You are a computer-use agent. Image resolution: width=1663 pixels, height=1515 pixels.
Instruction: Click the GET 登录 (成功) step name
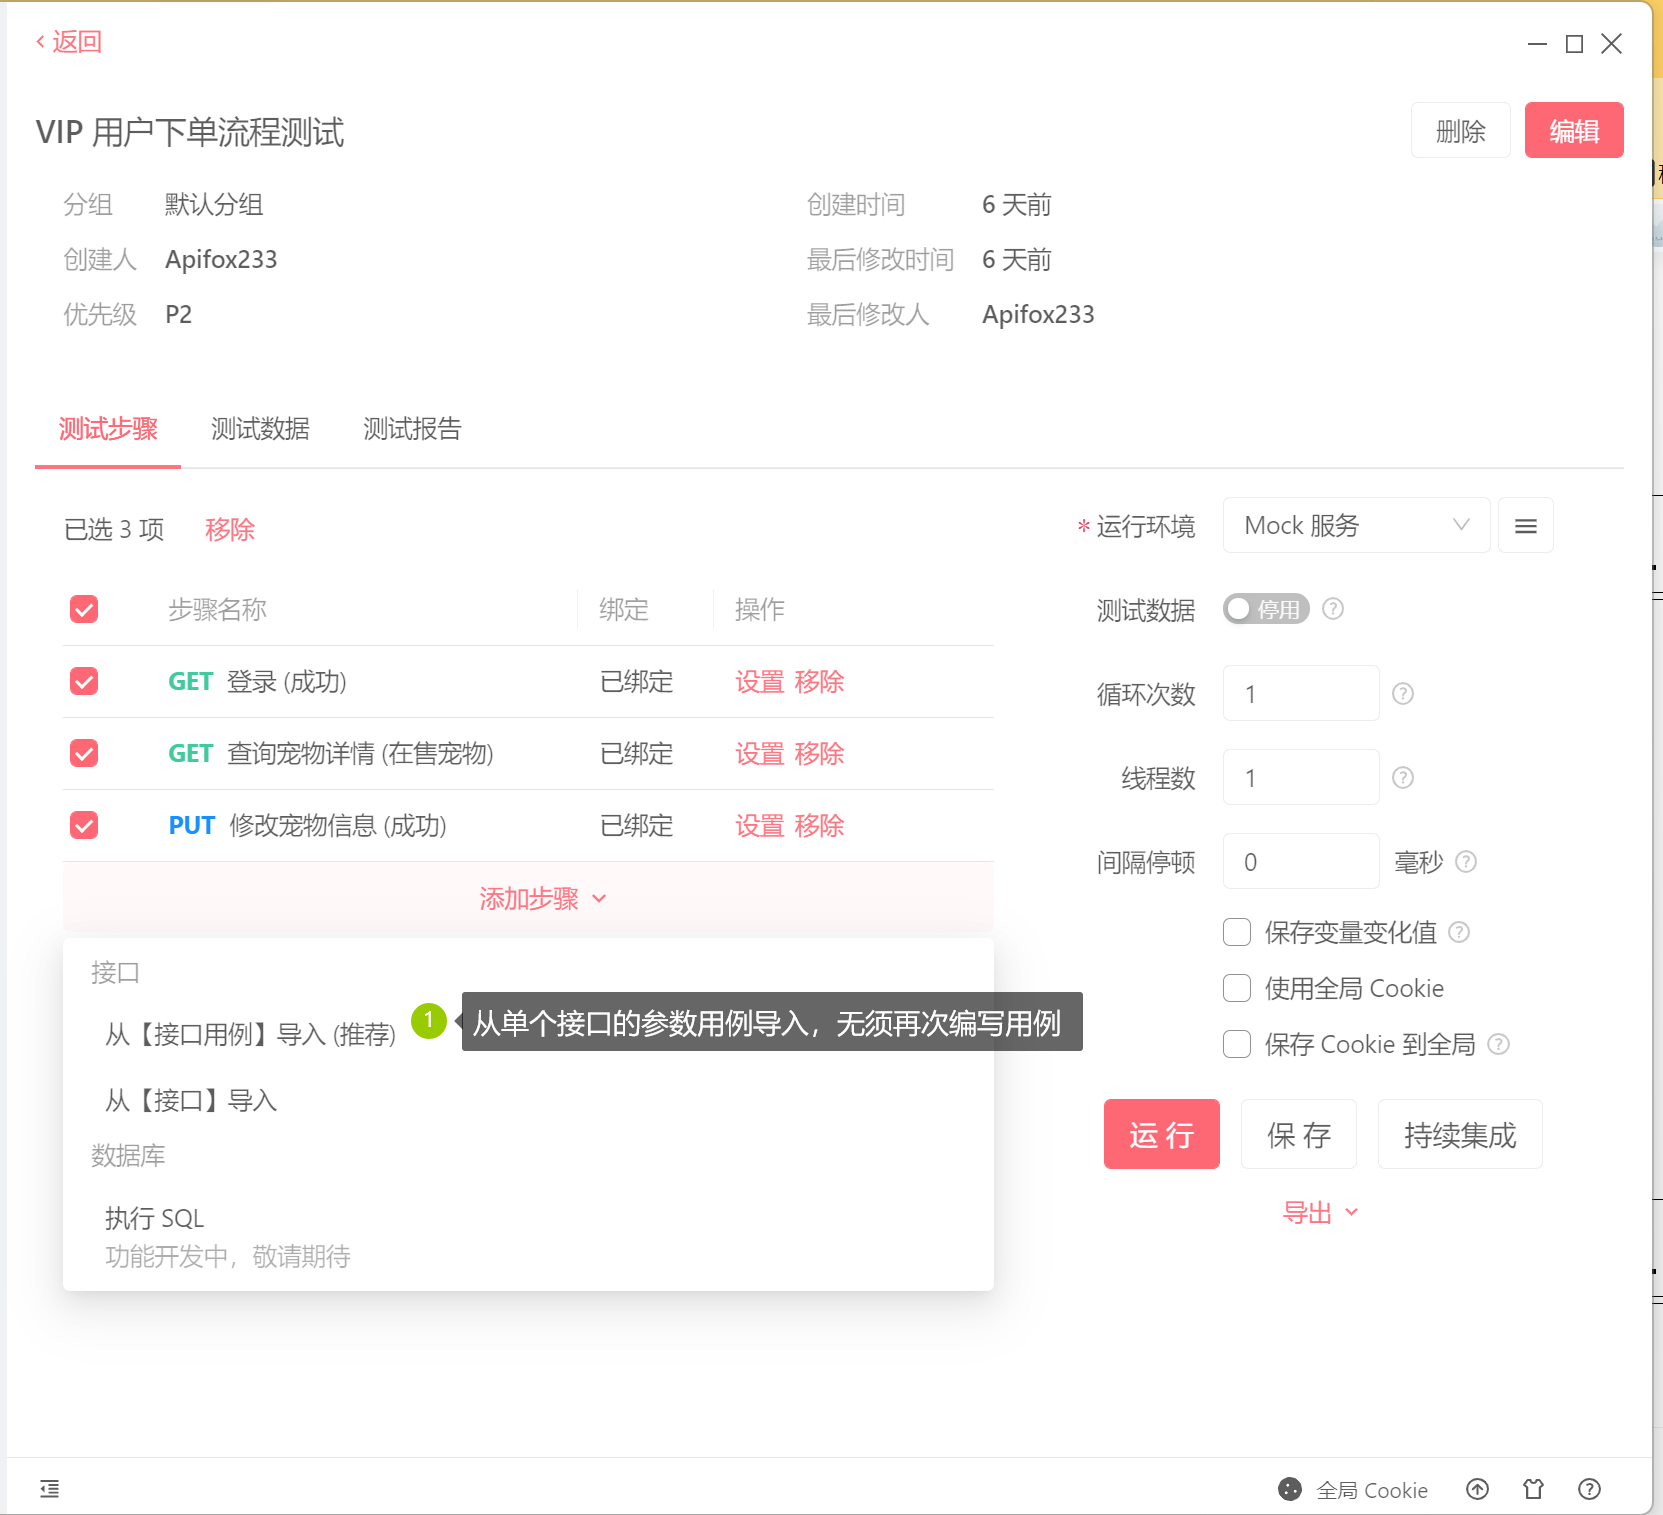click(x=257, y=682)
